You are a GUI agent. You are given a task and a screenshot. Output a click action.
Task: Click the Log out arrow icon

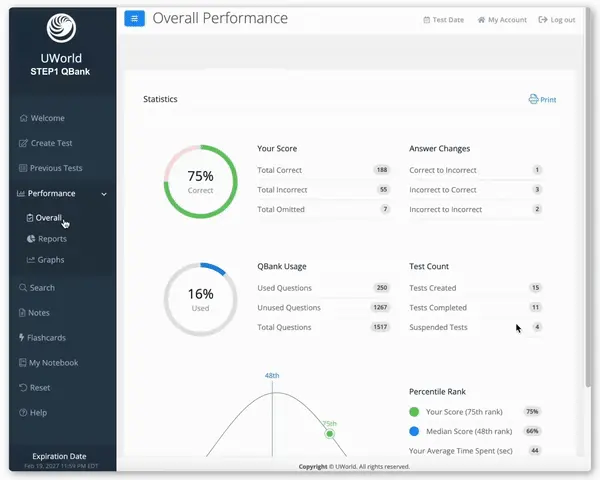click(543, 20)
